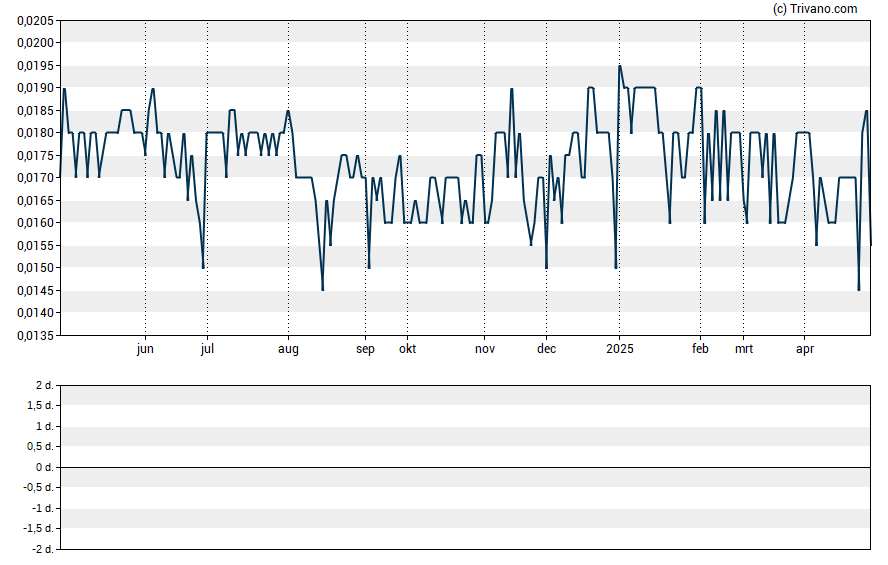Click the '-0,5 d.' label in lower chart
This screenshot has height=565, width=888.
pos(39,488)
